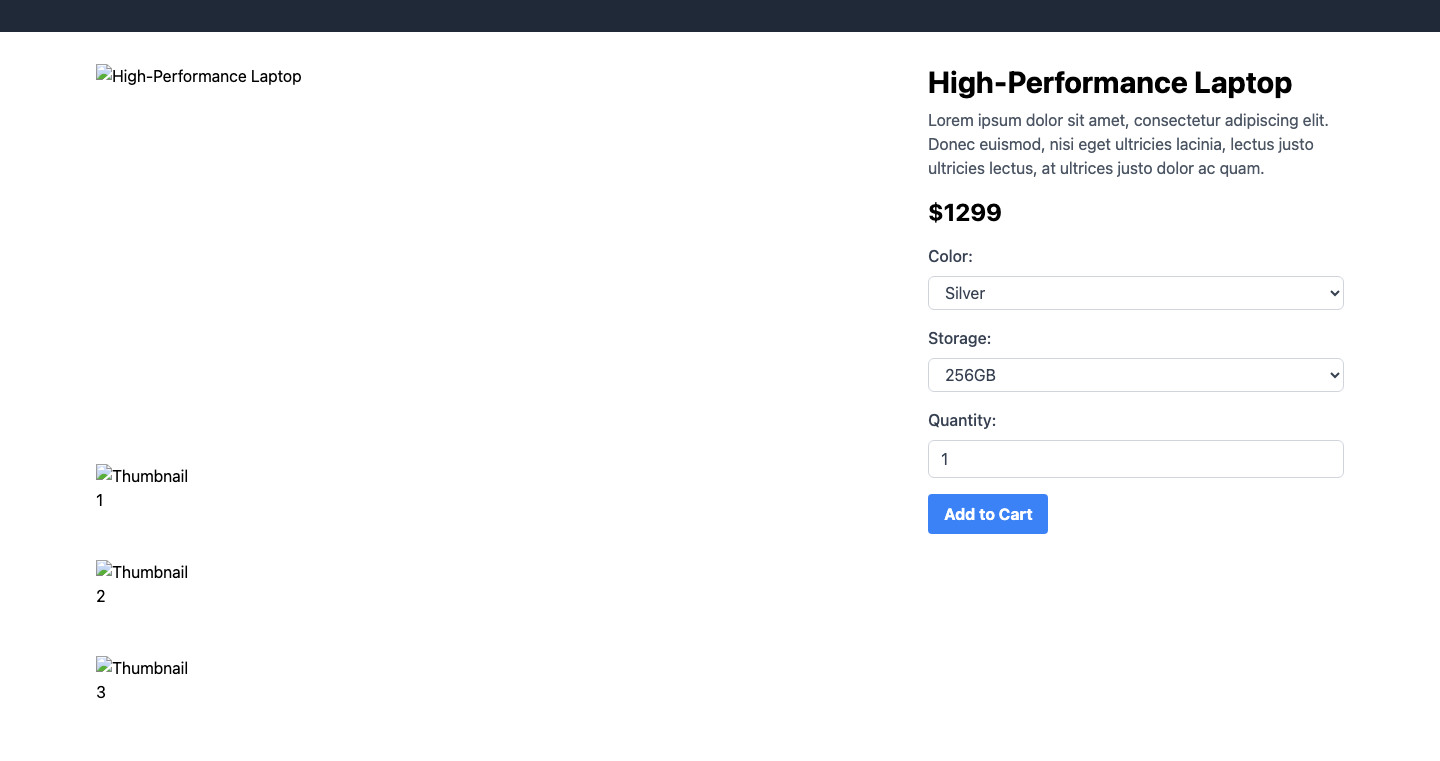This screenshot has width=1440, height=761.
Task: Click the High-Performance Laptop title
Action: tap(1110, 83)
